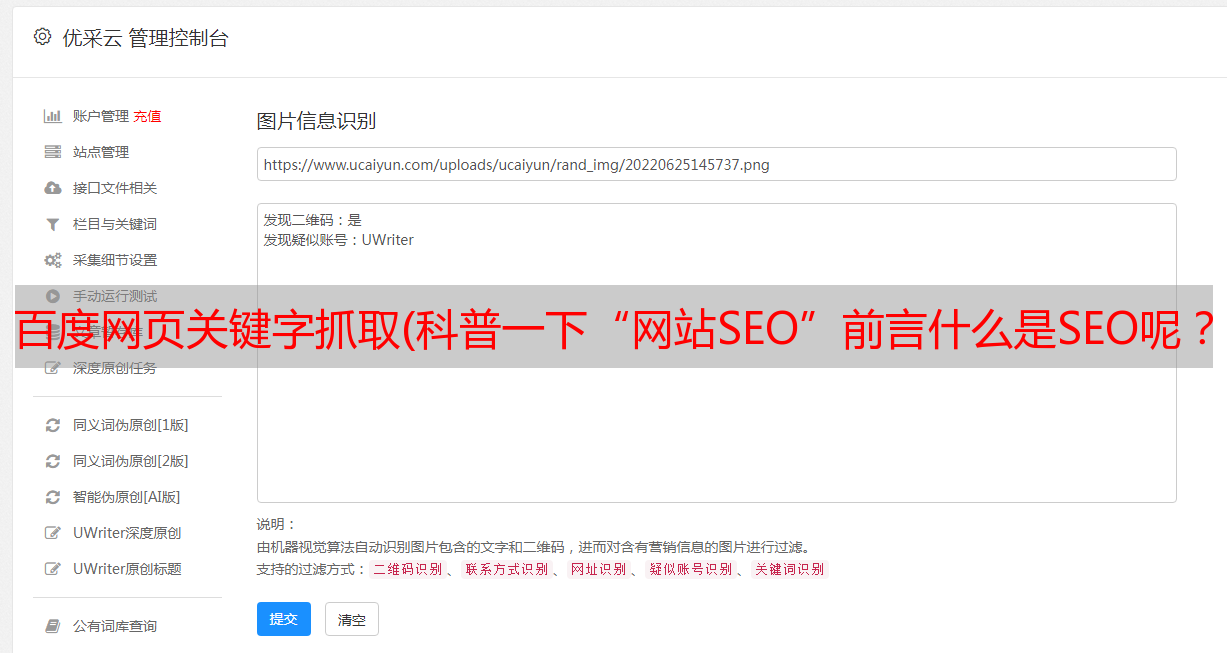Open 智能伪原创[AI版] tool
Image resolution: width=1227 pixels, height=653 pixels.
[127, 497]
